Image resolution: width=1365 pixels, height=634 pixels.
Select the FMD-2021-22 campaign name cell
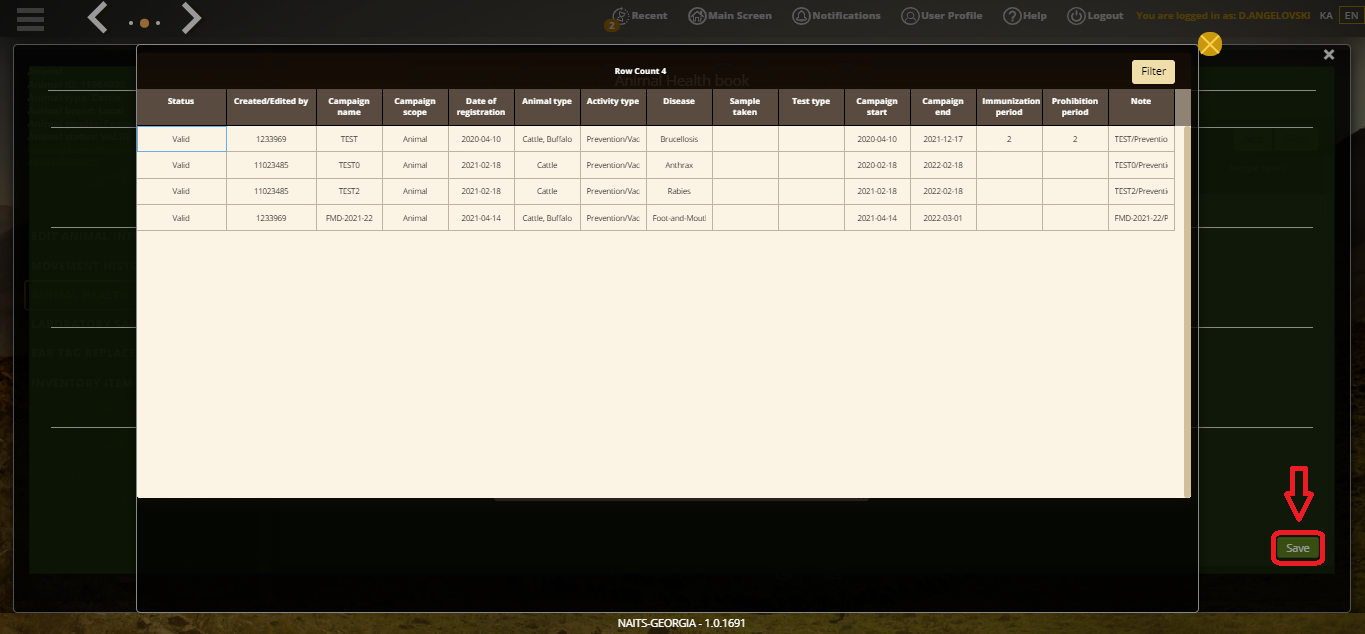tap(349, 217)
